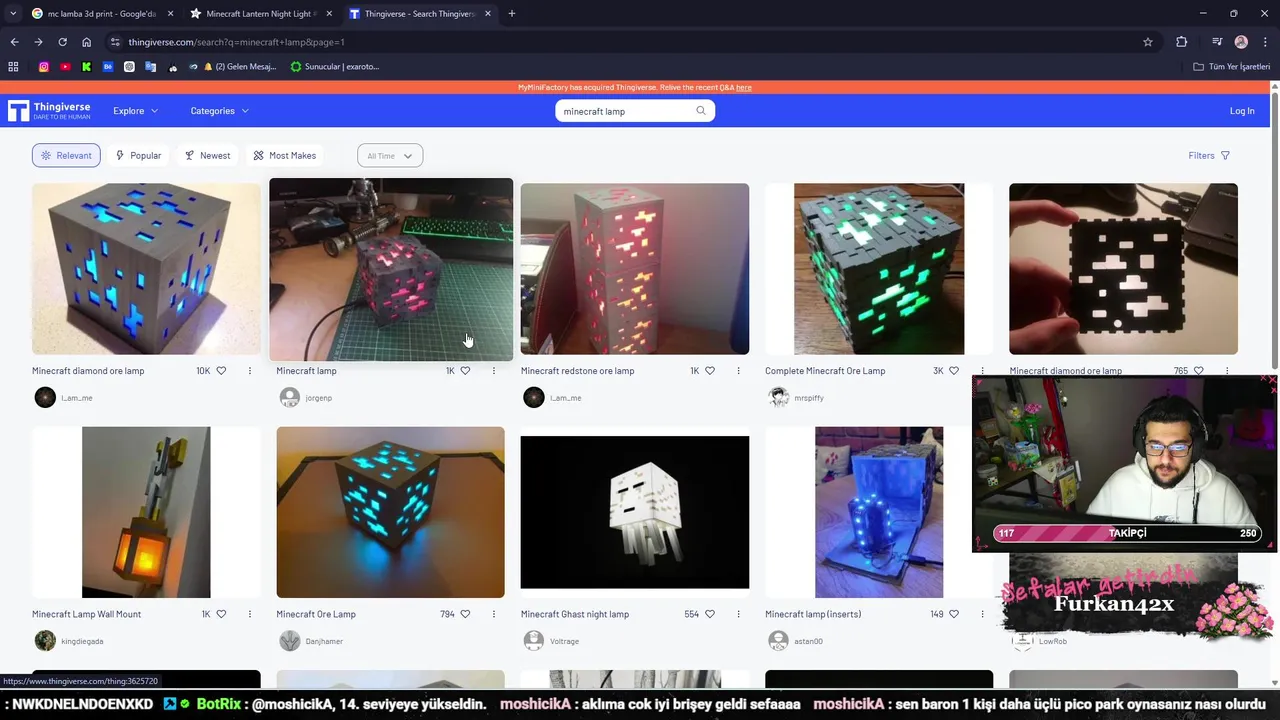Open the Kick bookmark icon
The width and height of the screenshot is (1280, 720).
coord(86,67)
